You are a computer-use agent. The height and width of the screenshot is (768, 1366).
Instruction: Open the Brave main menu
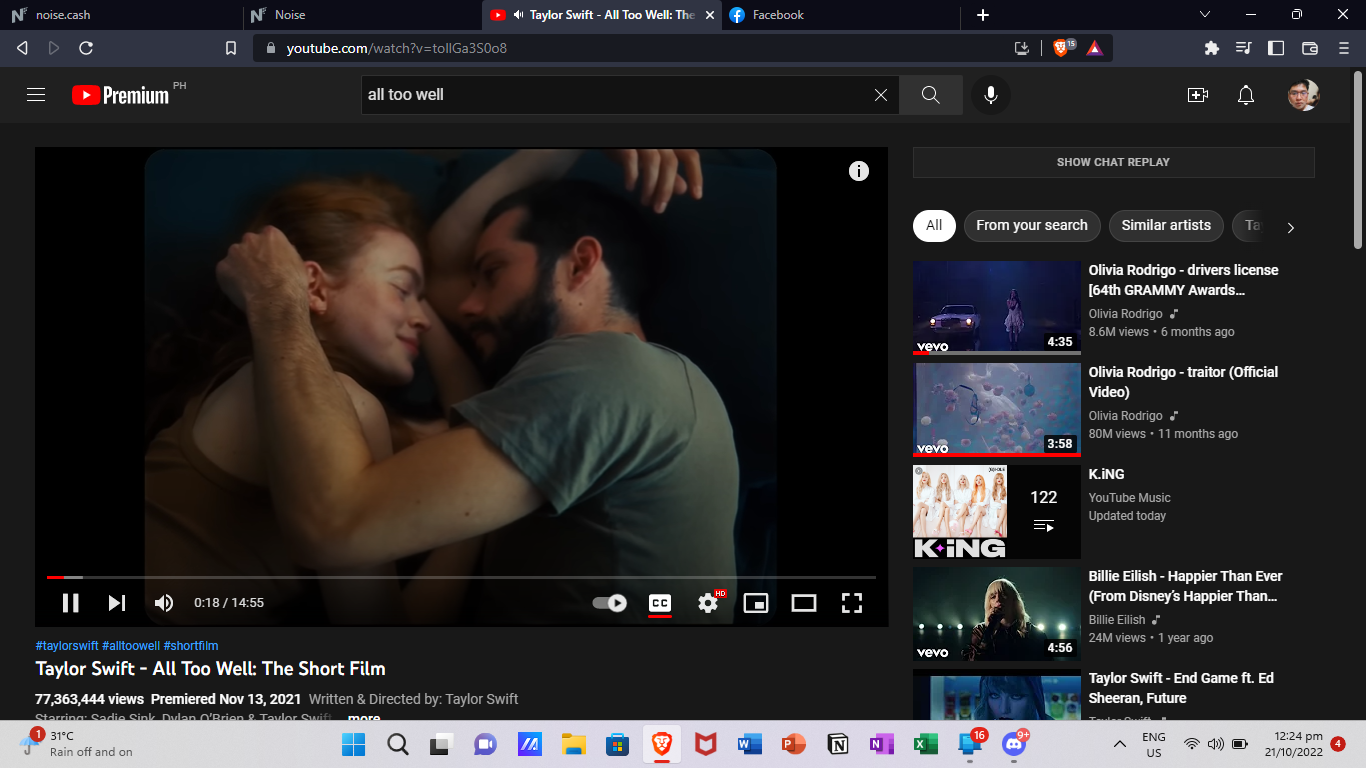point(1344,48)
